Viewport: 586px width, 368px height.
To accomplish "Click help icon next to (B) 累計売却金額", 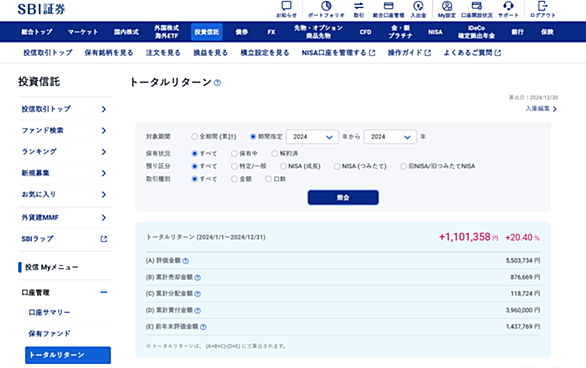I will tap(198, 278).
